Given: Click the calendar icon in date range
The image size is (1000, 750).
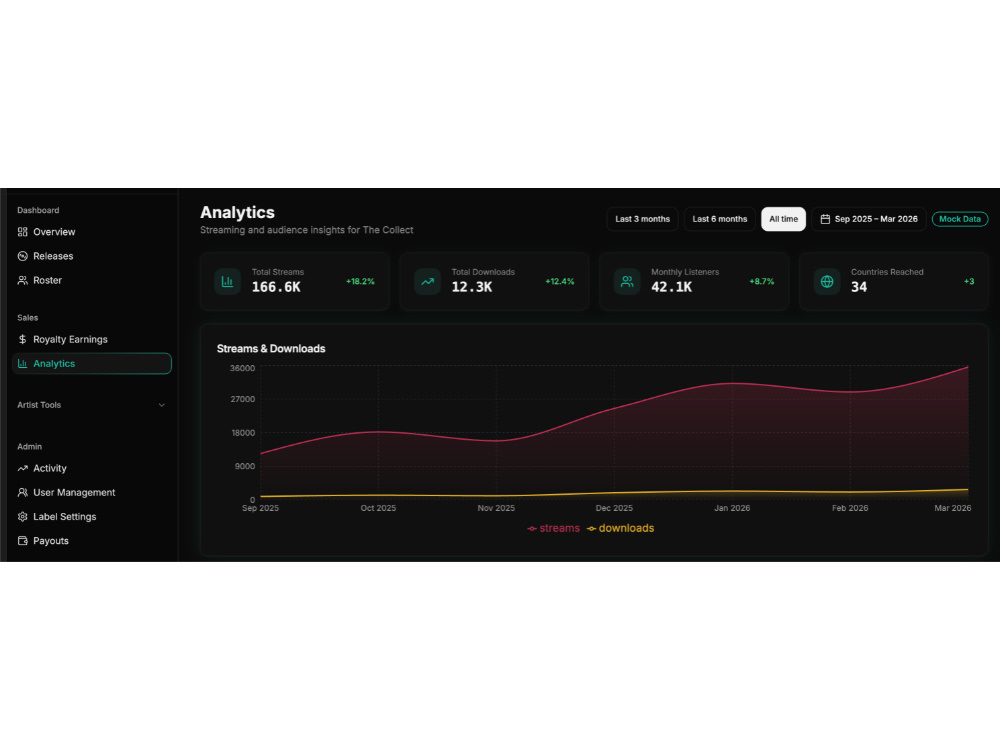Looking at the screenshot, I should pos(825,219).
